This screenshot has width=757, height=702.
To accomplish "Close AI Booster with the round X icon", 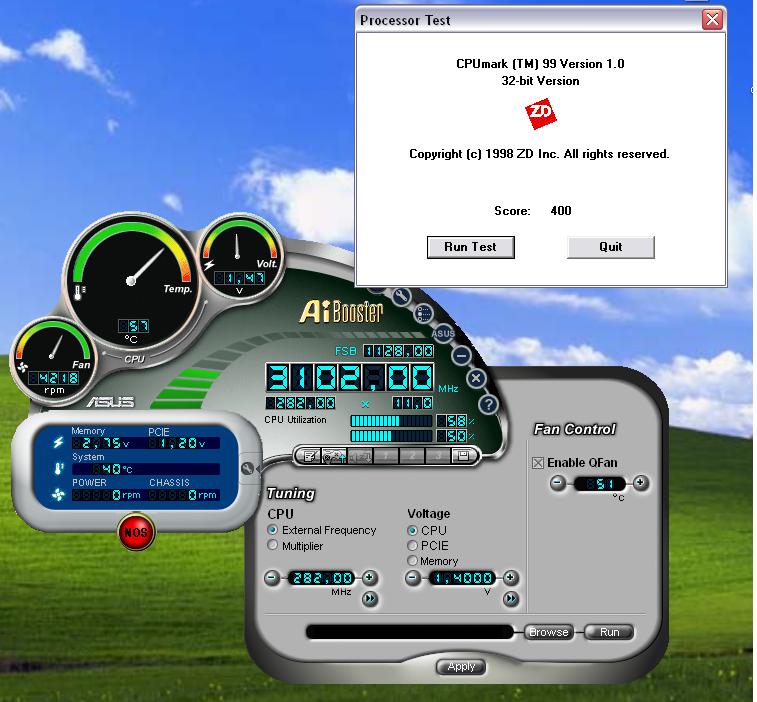I will (476, 378).
